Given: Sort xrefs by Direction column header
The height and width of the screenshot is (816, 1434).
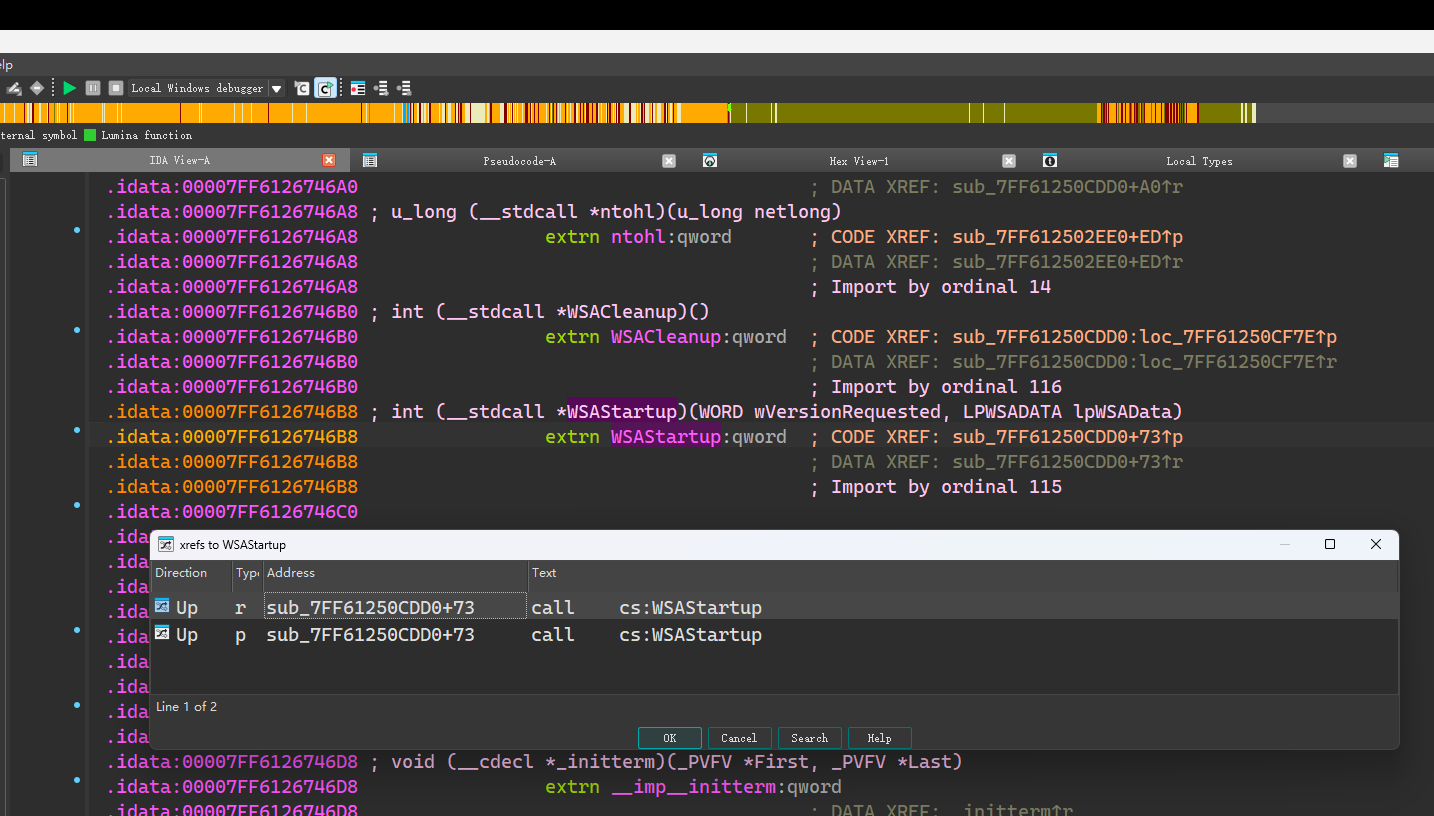Looking at the screenshot, I should [x=181, y=573].
